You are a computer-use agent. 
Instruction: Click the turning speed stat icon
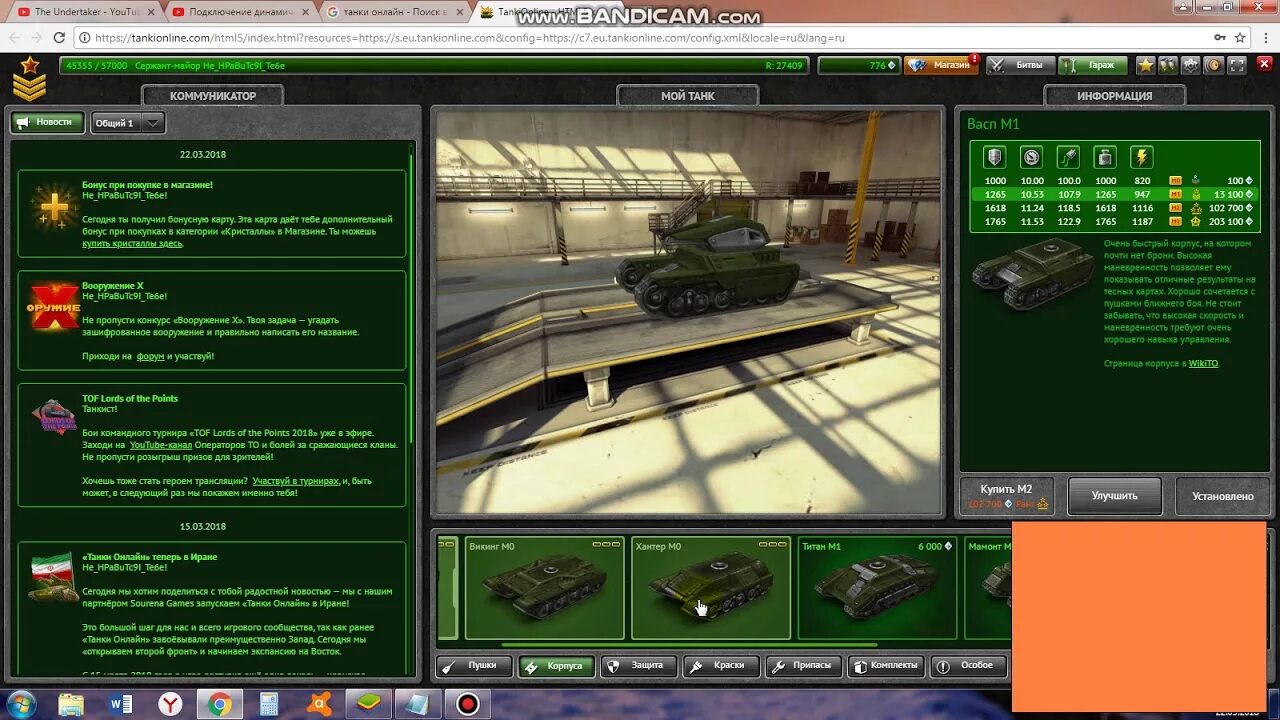pyautogui.click(x=1068, y=157)
